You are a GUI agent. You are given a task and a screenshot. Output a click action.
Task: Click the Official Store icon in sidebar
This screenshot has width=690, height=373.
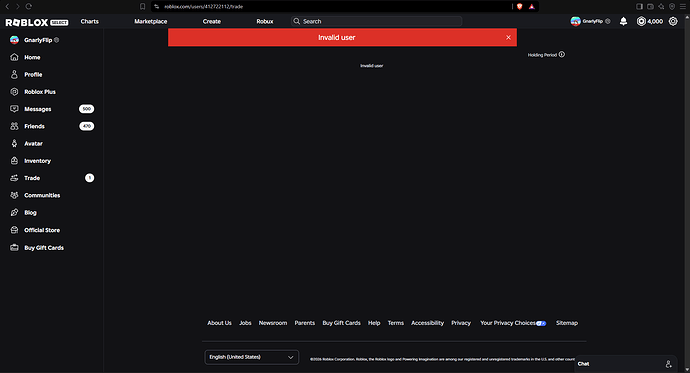pos(15,230)
